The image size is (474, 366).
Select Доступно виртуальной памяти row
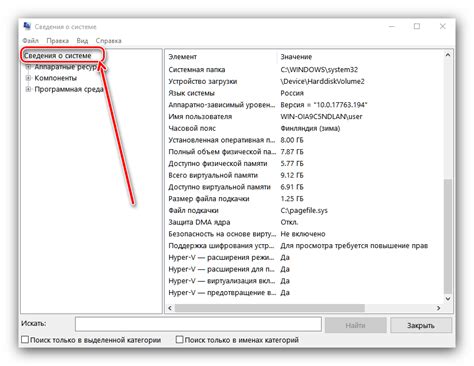tap(304, 187)
